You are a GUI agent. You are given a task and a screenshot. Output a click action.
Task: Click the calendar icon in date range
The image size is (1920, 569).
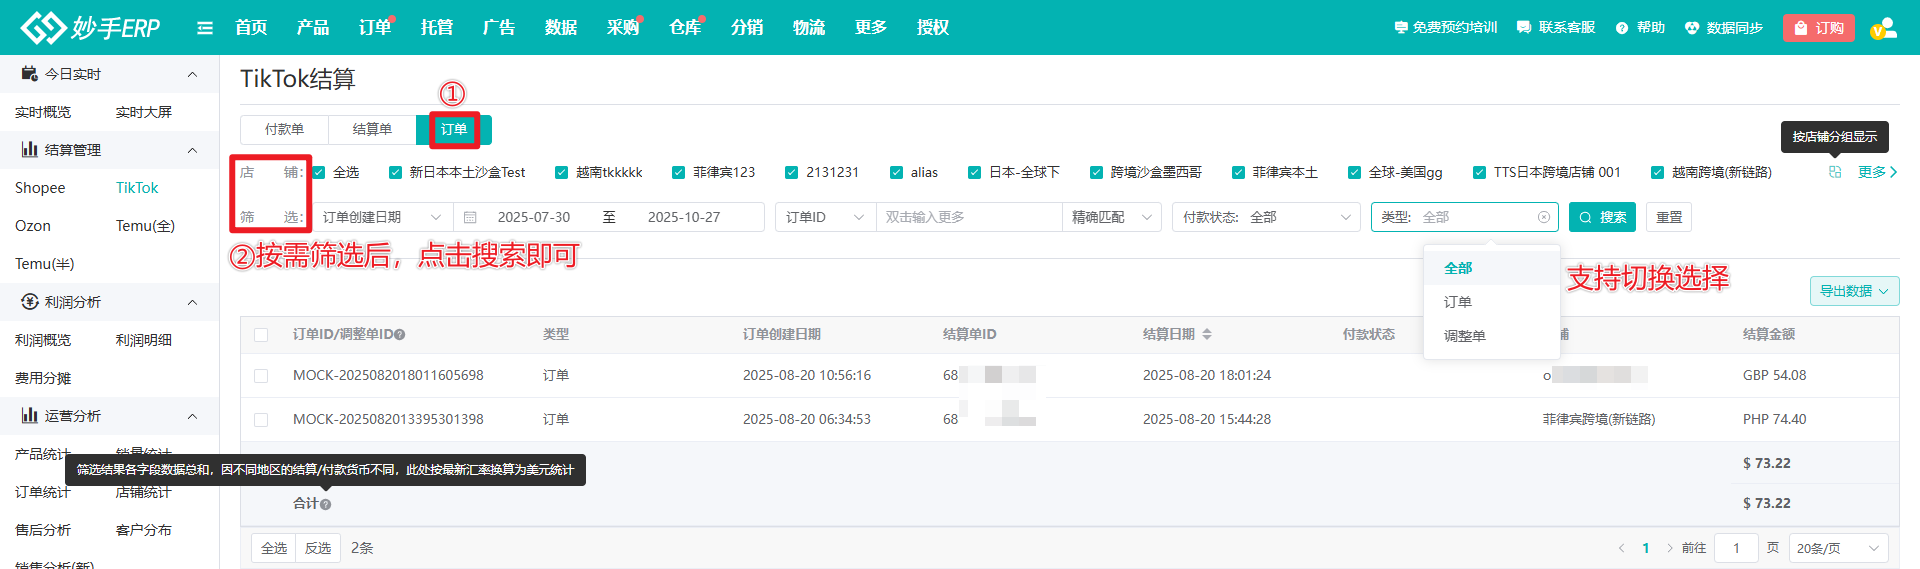click(x=470, y=217)
